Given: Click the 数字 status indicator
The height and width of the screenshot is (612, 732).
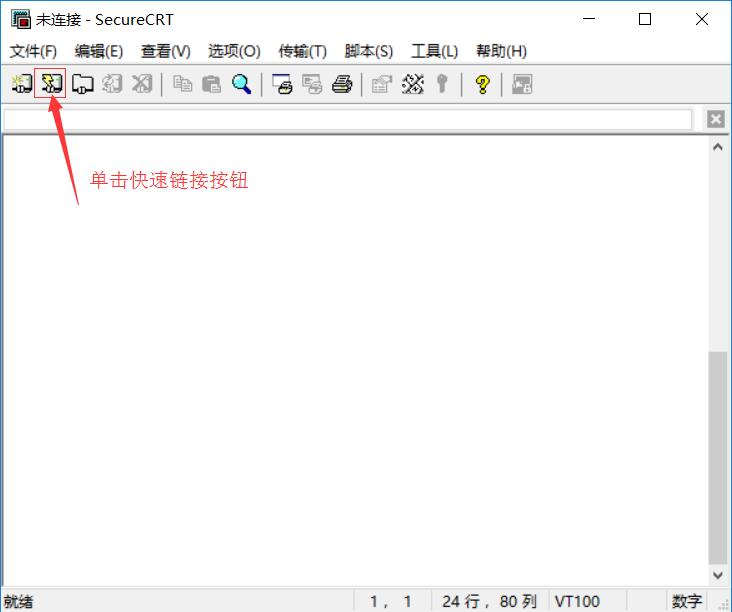Looking at the screenshot, I should (686, 601).
